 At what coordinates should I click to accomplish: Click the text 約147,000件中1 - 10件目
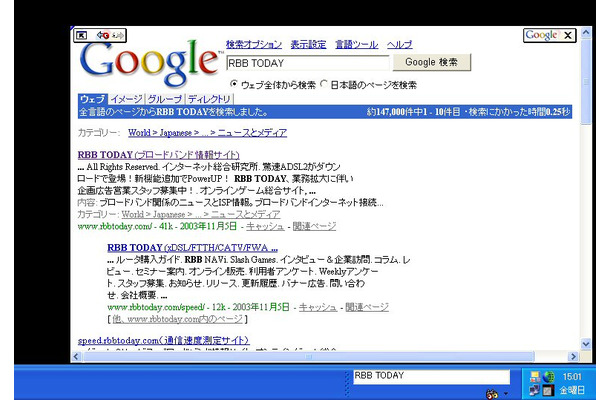pos(413,112)
